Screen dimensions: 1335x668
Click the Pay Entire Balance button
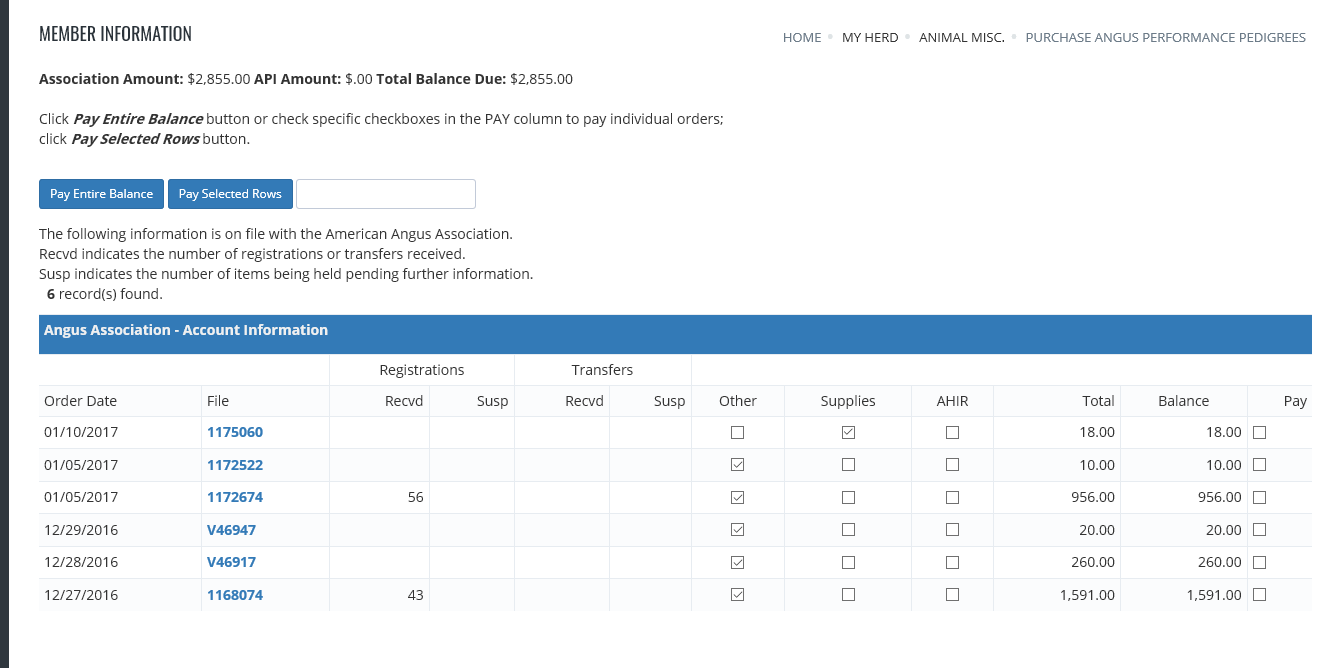pos(101,194)
